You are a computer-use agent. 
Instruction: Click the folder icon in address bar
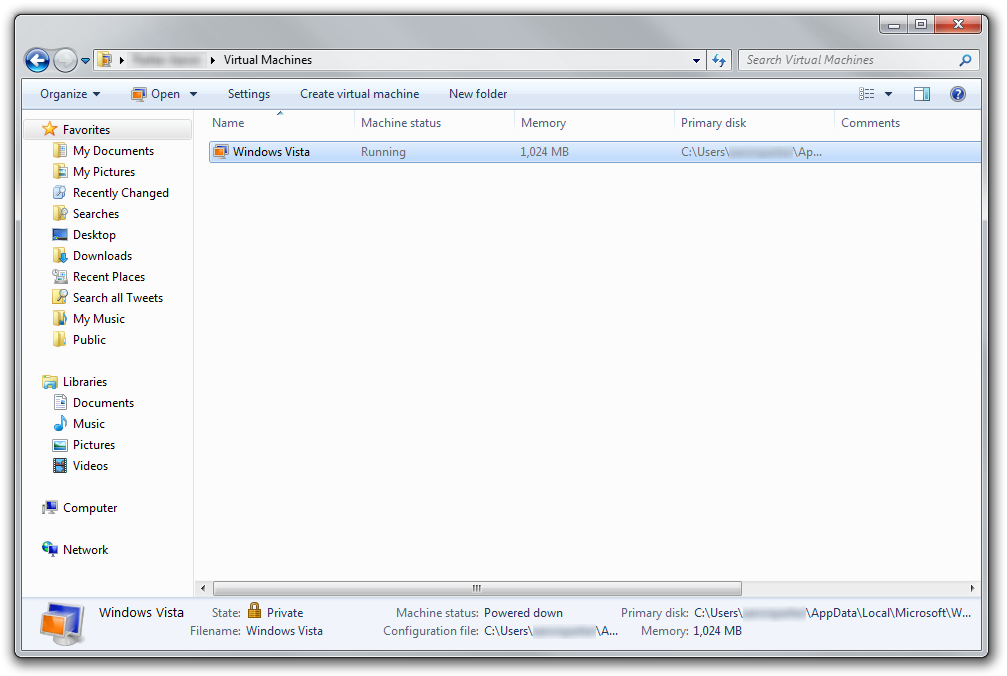click(x=105, y=60)
